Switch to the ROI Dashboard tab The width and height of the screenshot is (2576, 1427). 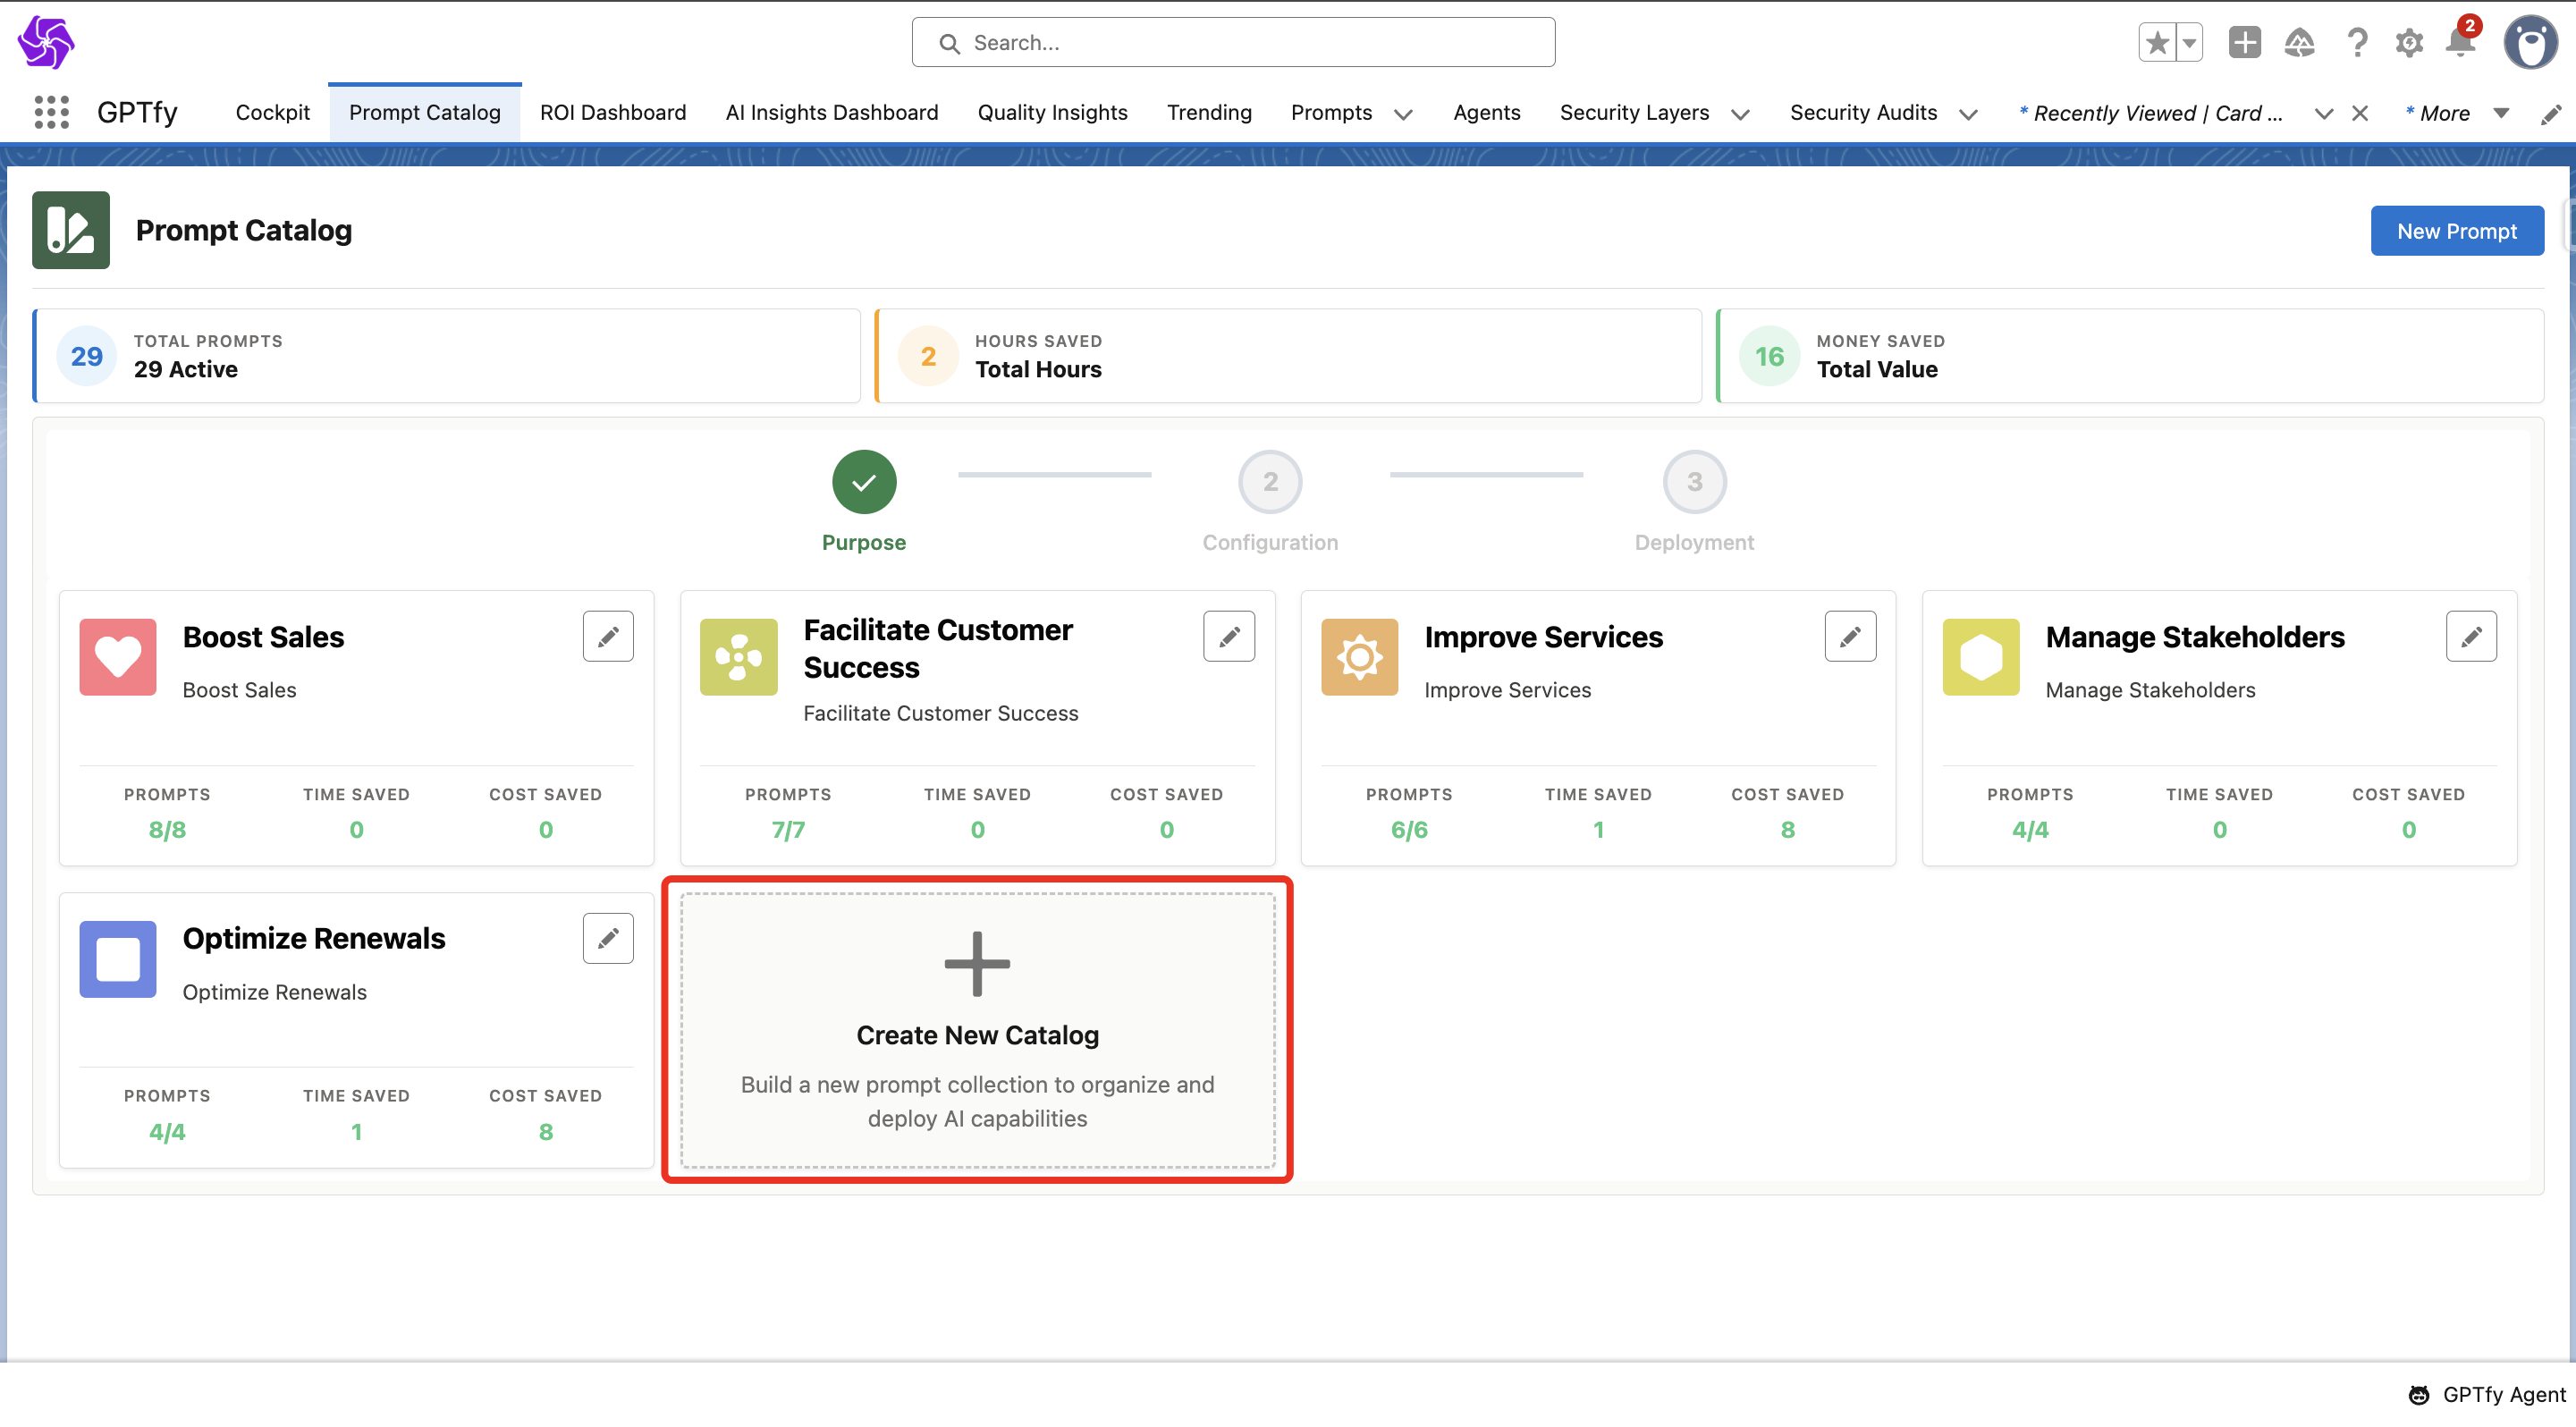click(x=612, y=112)
